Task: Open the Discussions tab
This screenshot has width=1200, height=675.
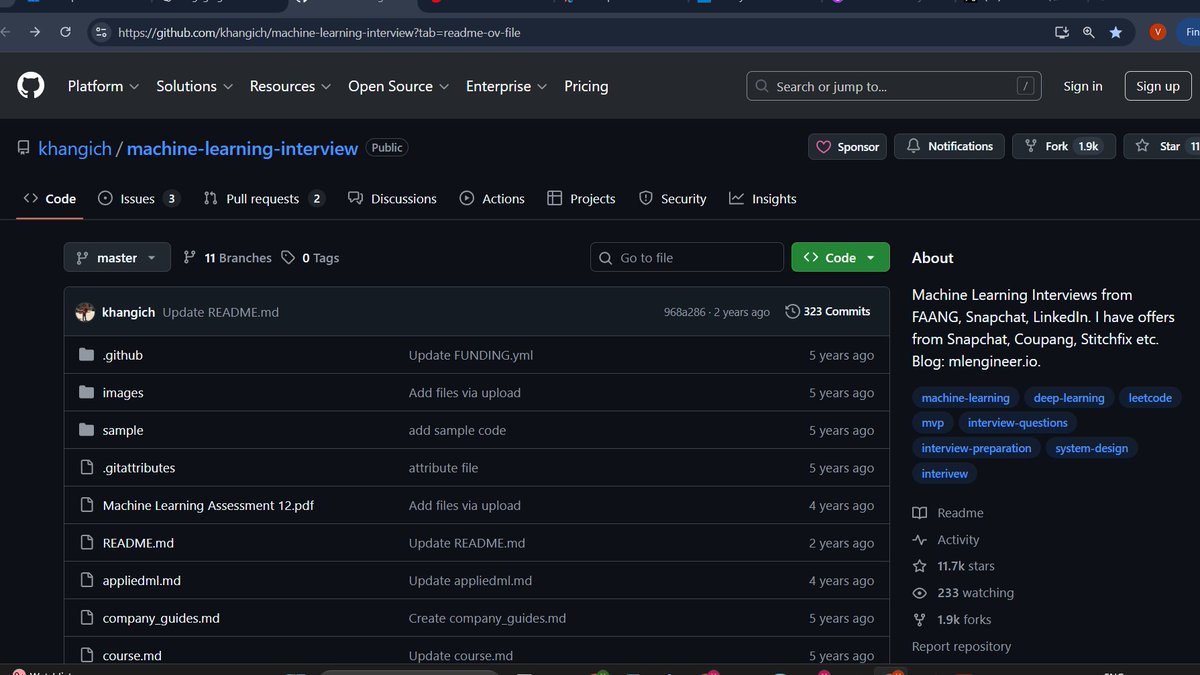Action: tap(392, 199)
